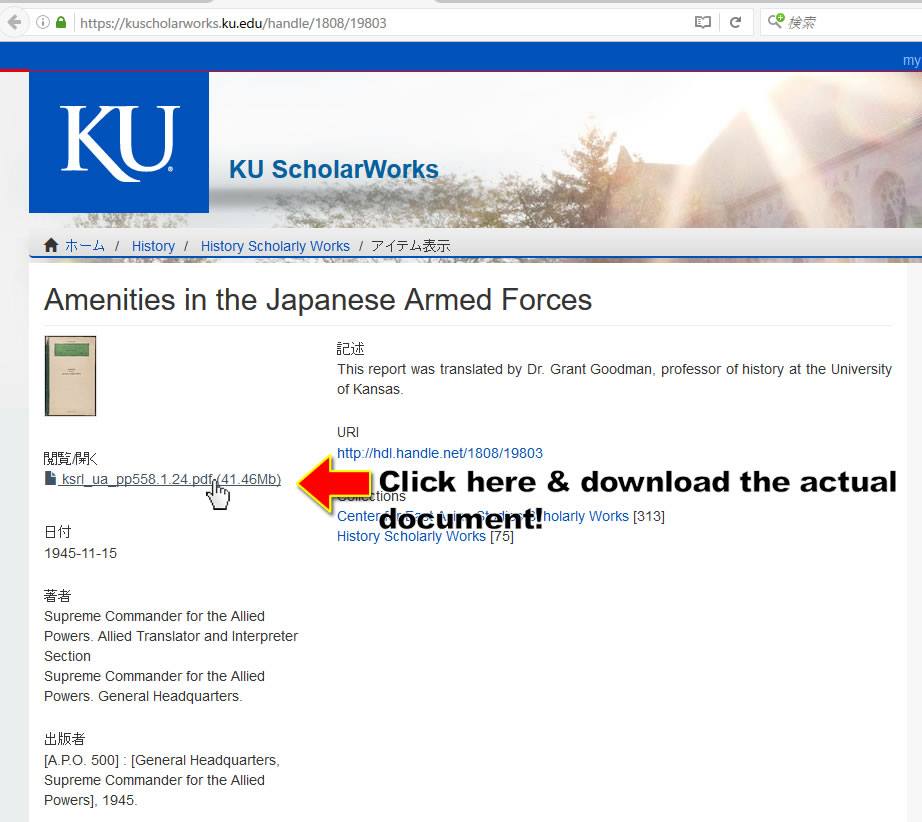Click the URL address bar field
922x822 pixels.
(x=382, y=23)
